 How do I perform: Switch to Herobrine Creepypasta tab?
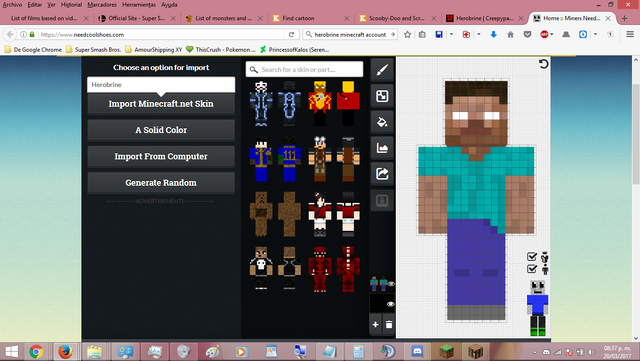[x=484, y=18]
